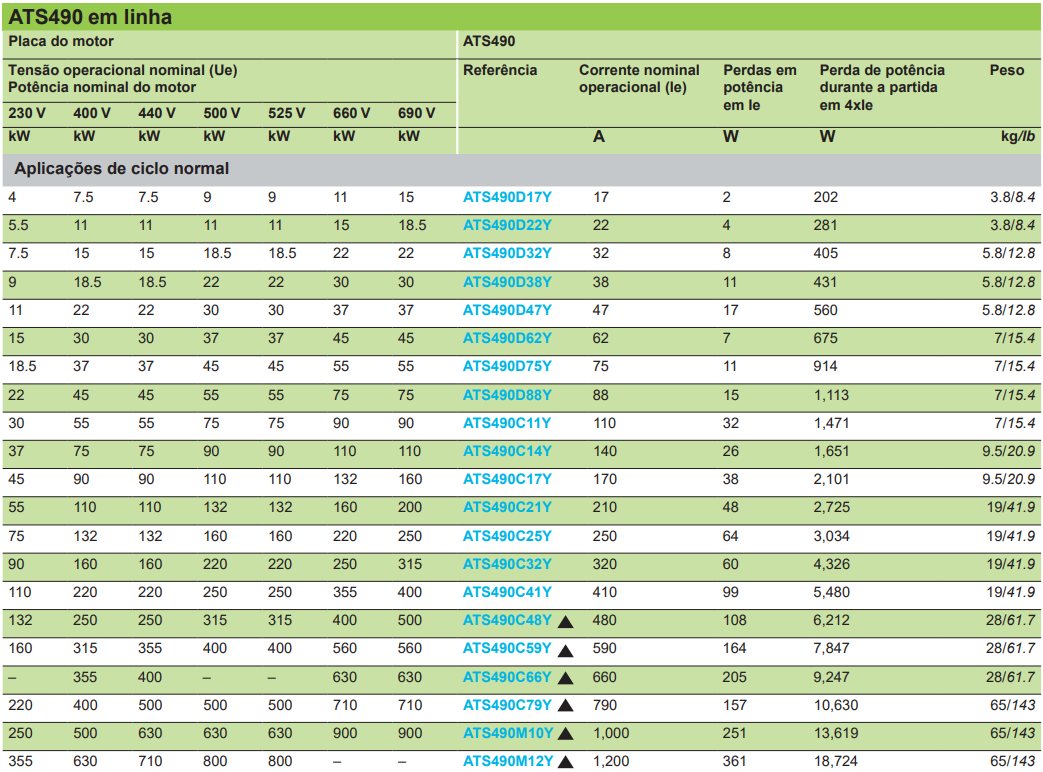Select start loss 1,113 in ATS490D88Y row
The width and height of the screenshot is (1043, 772).
tap(831, 395)
